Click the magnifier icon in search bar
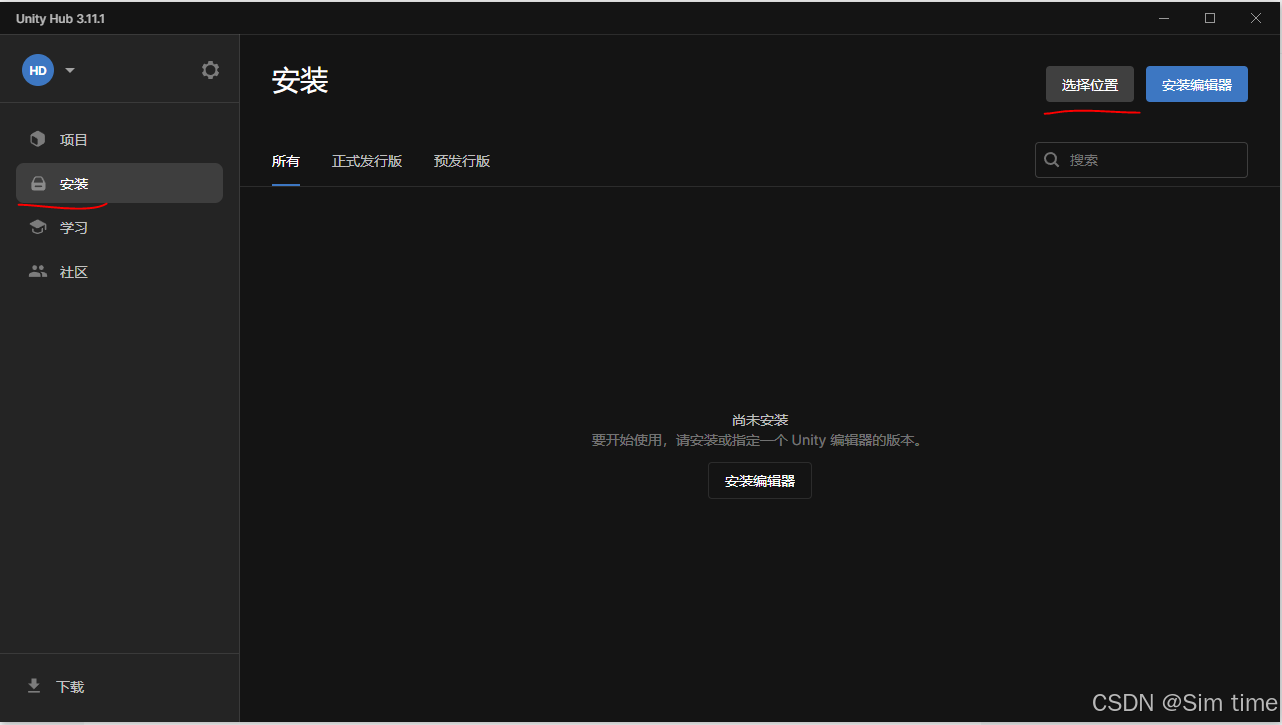This screenshot has height=725, width=1282. [x=1051, y=159]
